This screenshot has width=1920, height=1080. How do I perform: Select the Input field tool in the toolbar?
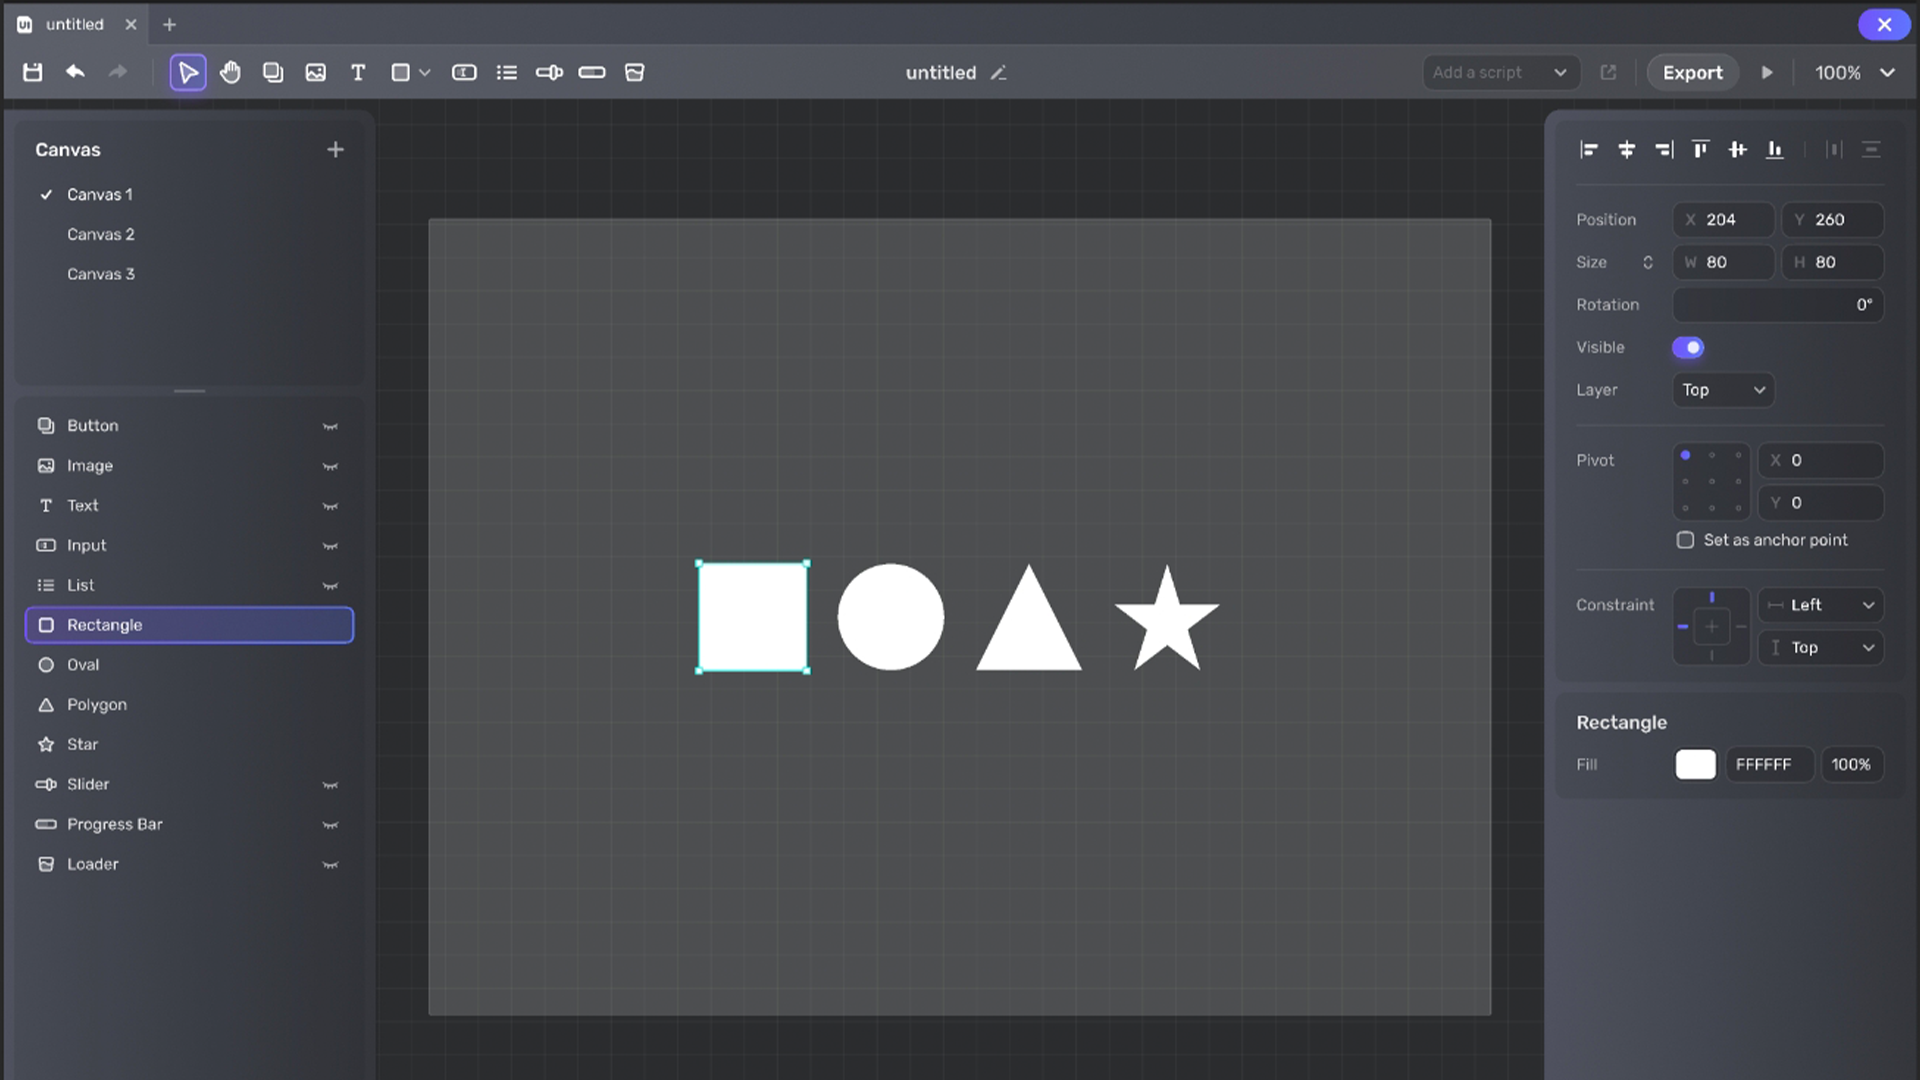pyautogui.click(x=465, y=72)
